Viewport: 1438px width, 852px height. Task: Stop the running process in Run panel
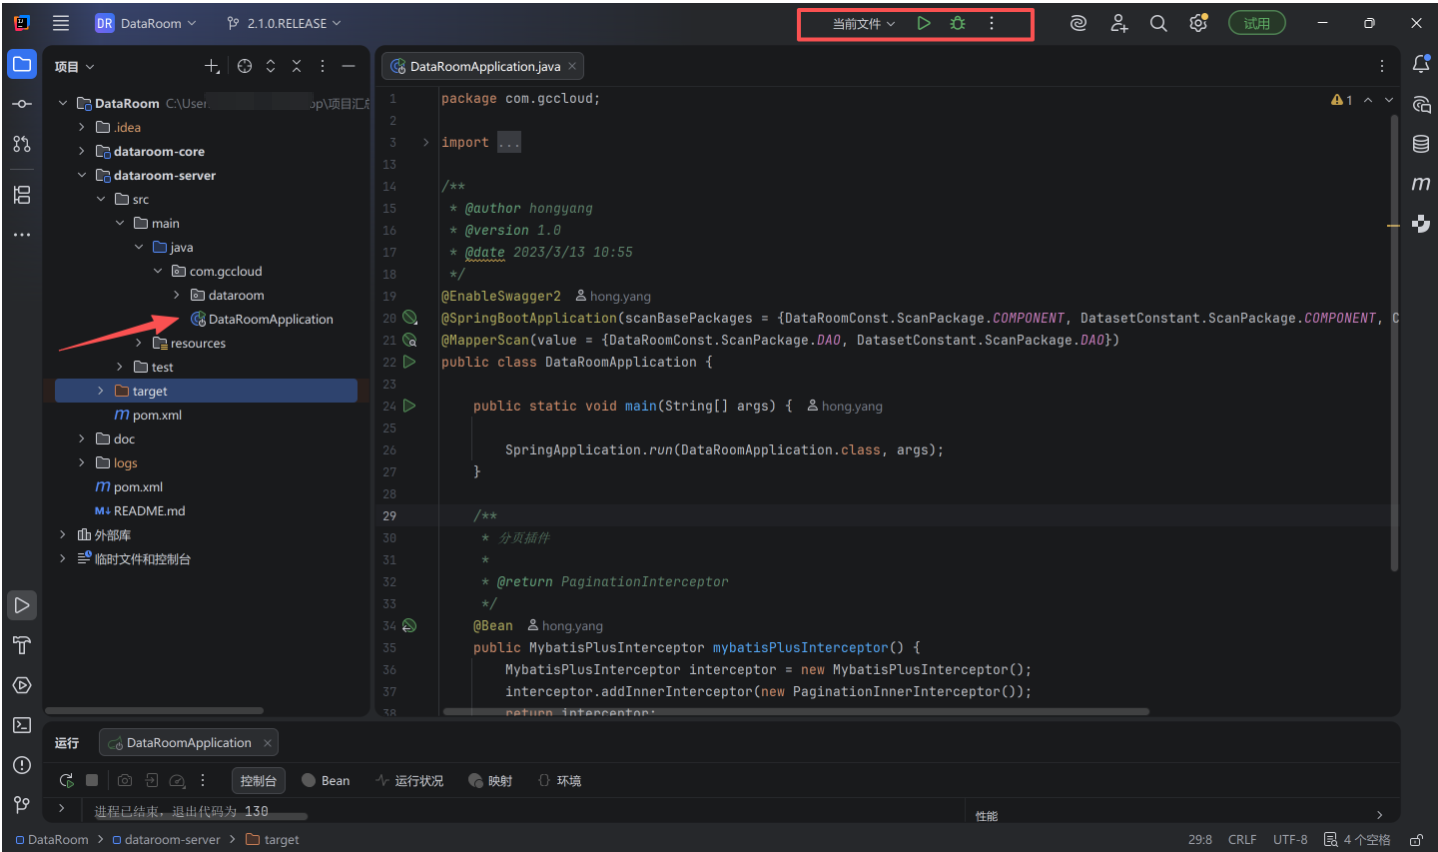(92, 780)
